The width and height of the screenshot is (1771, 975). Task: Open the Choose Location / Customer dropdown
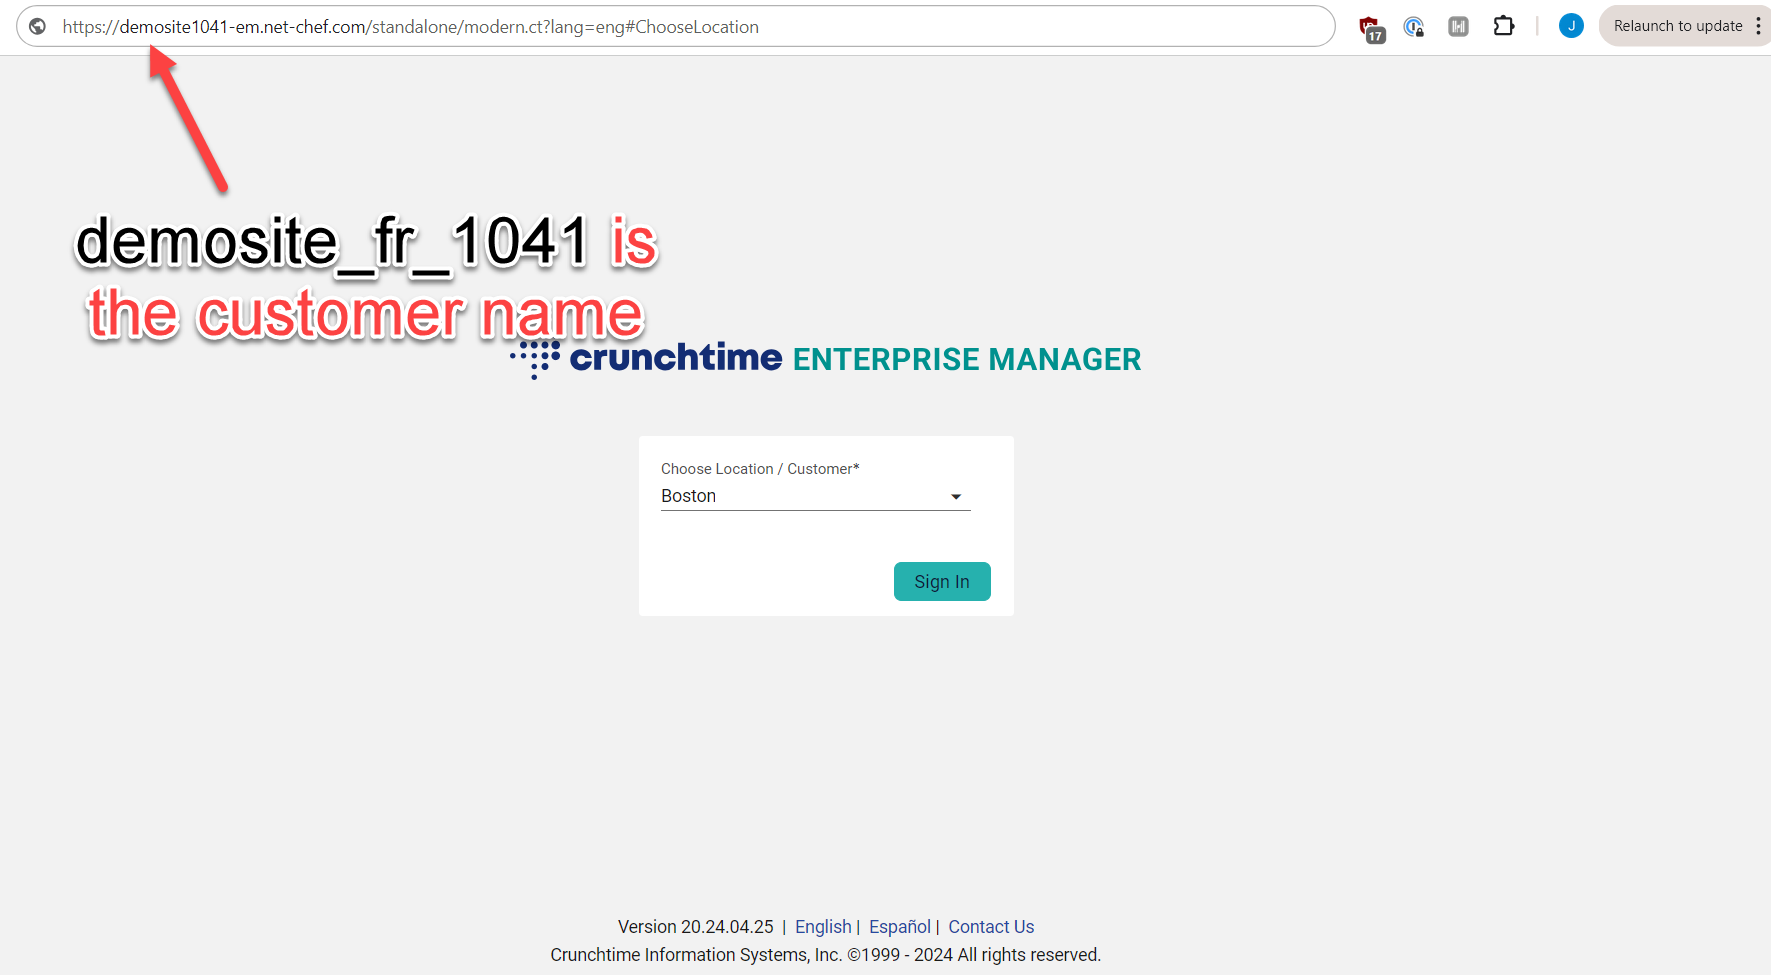click(x=815, y=496)
